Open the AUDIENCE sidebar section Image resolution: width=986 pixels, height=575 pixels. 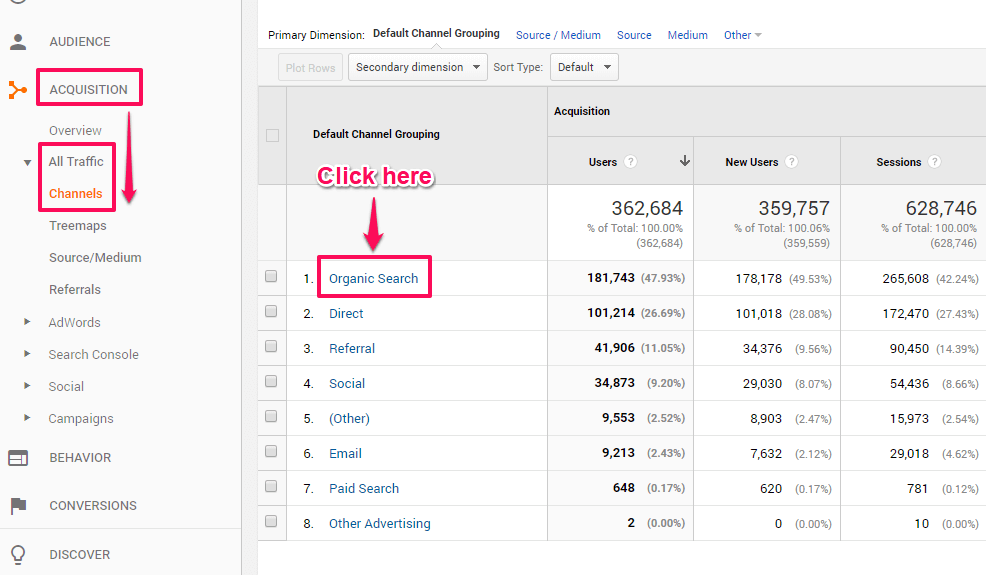pos(80,42)
